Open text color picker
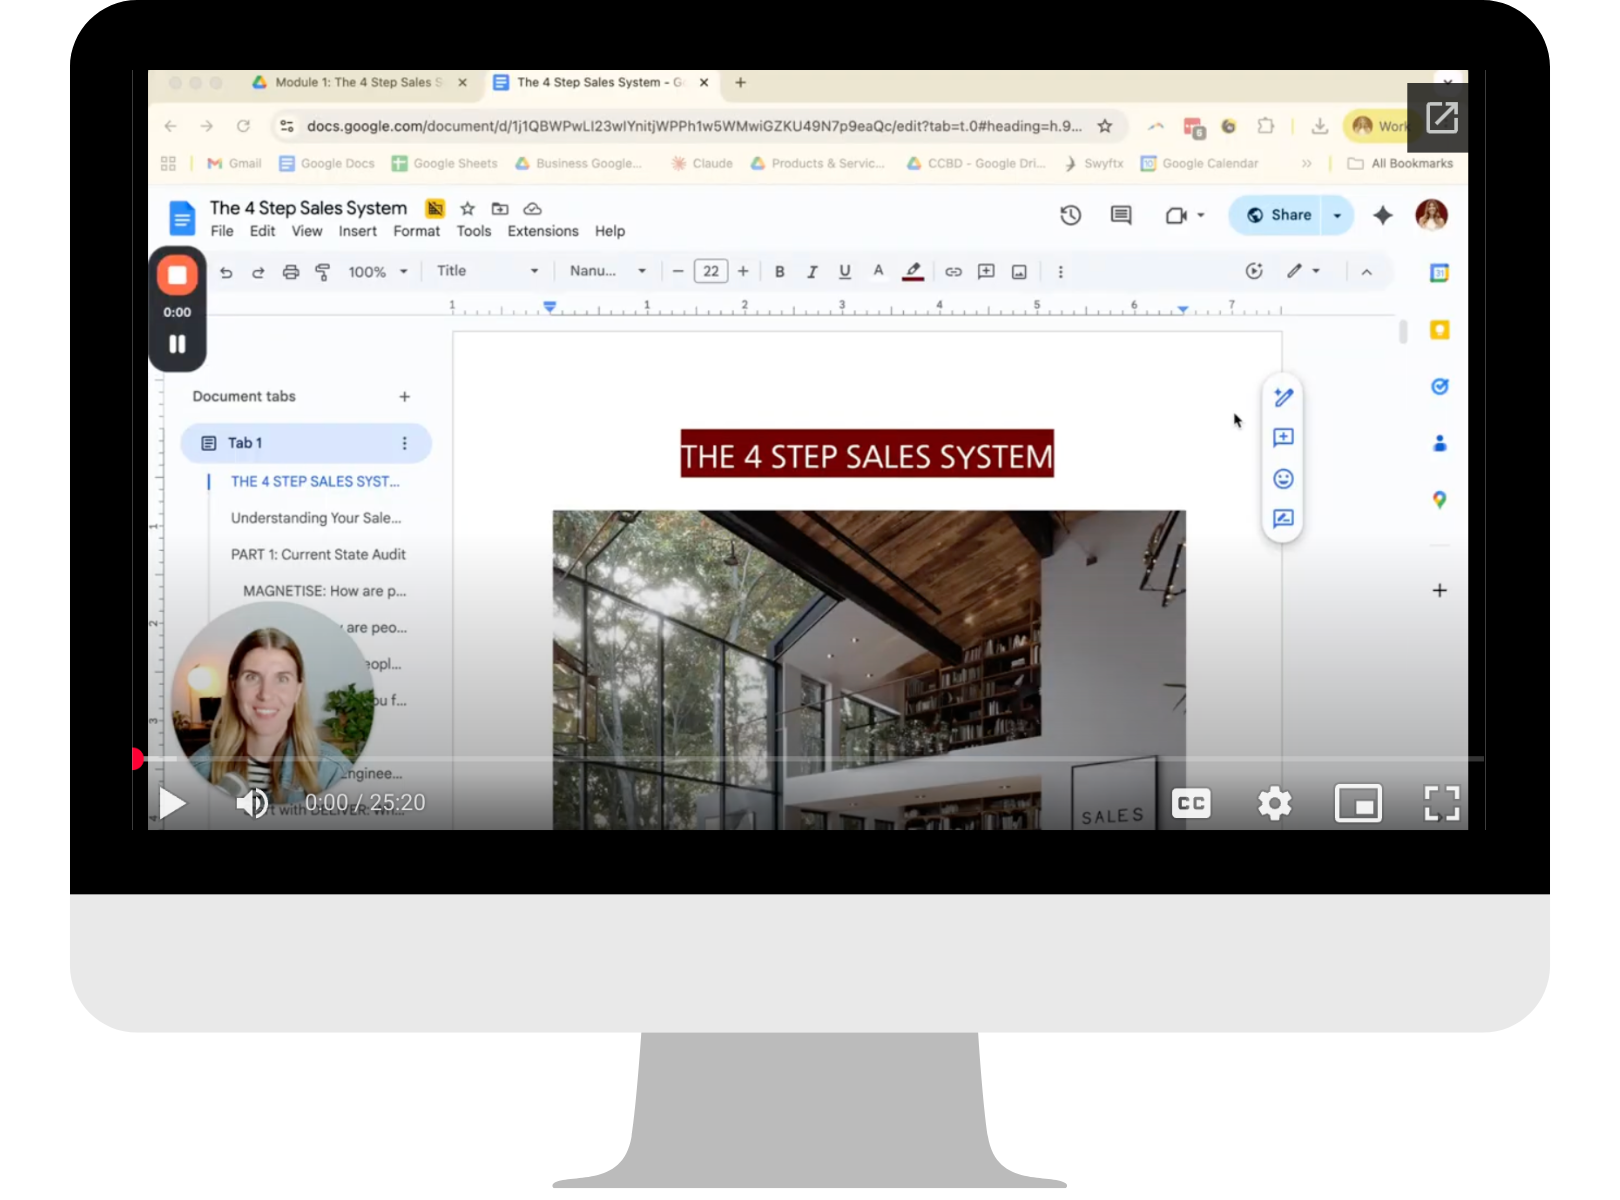The height and width of the screenshot is (1200, 1620). coord(878,271)
